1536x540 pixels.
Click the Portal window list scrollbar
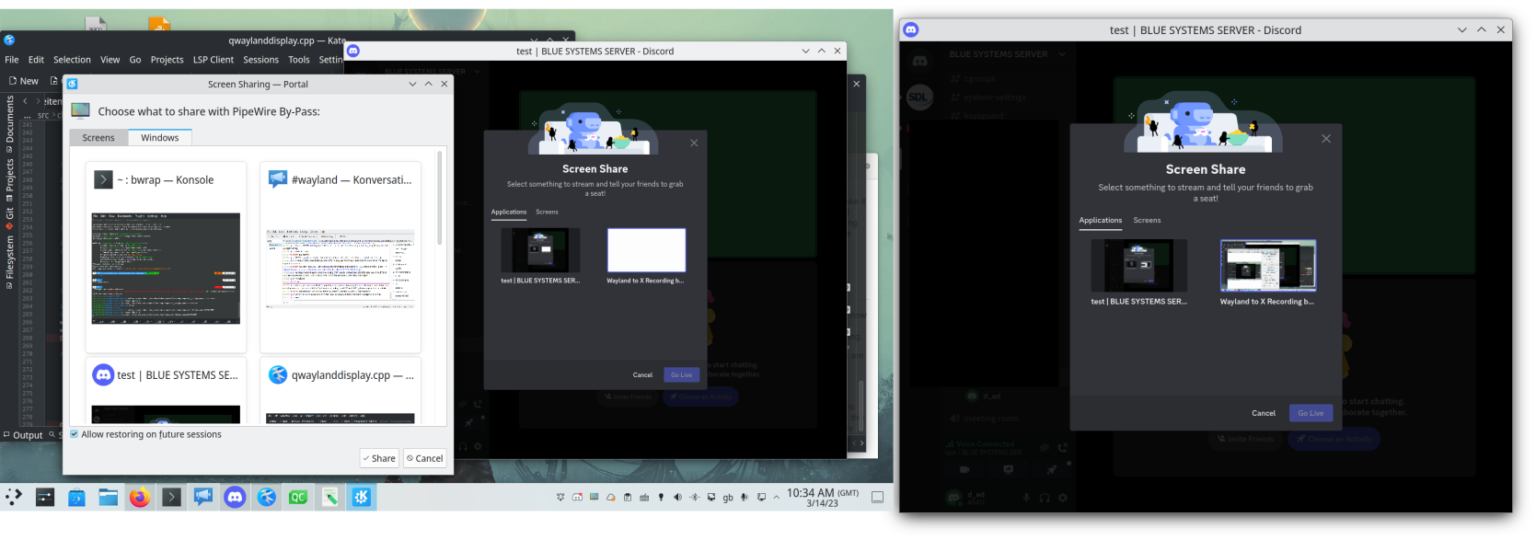click(439, 200)
